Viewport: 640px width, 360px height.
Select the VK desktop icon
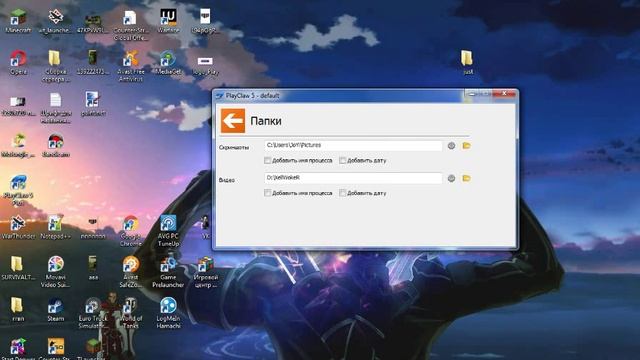point(205,227)
